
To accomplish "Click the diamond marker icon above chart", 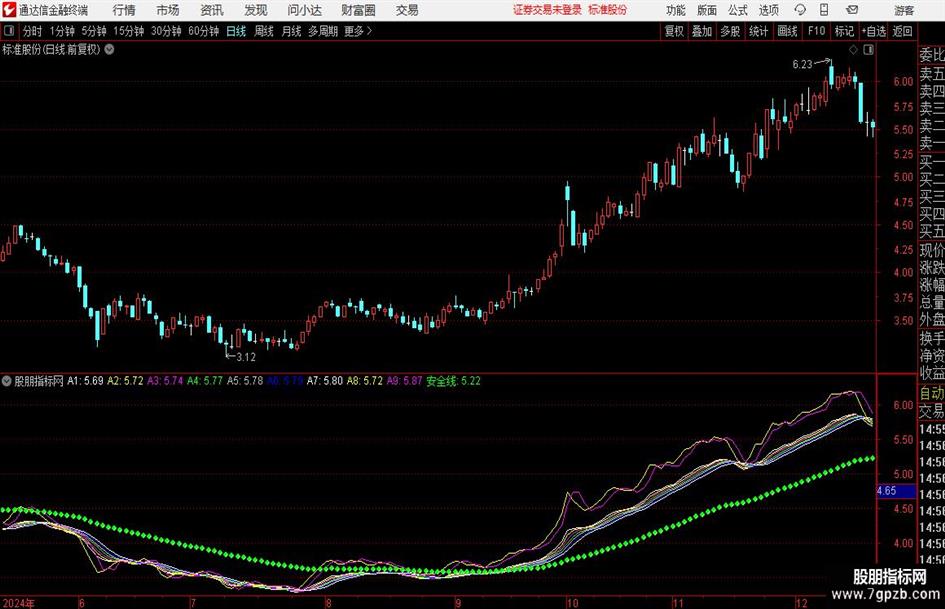I will coord(853,50).
